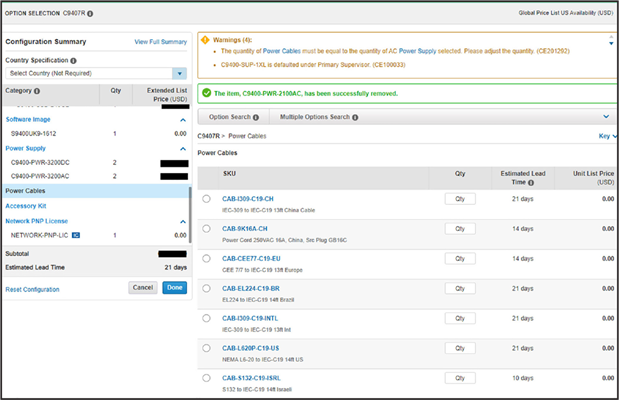619x400 pixels.
Task: Click Option Search info icon
Action: 256,117
